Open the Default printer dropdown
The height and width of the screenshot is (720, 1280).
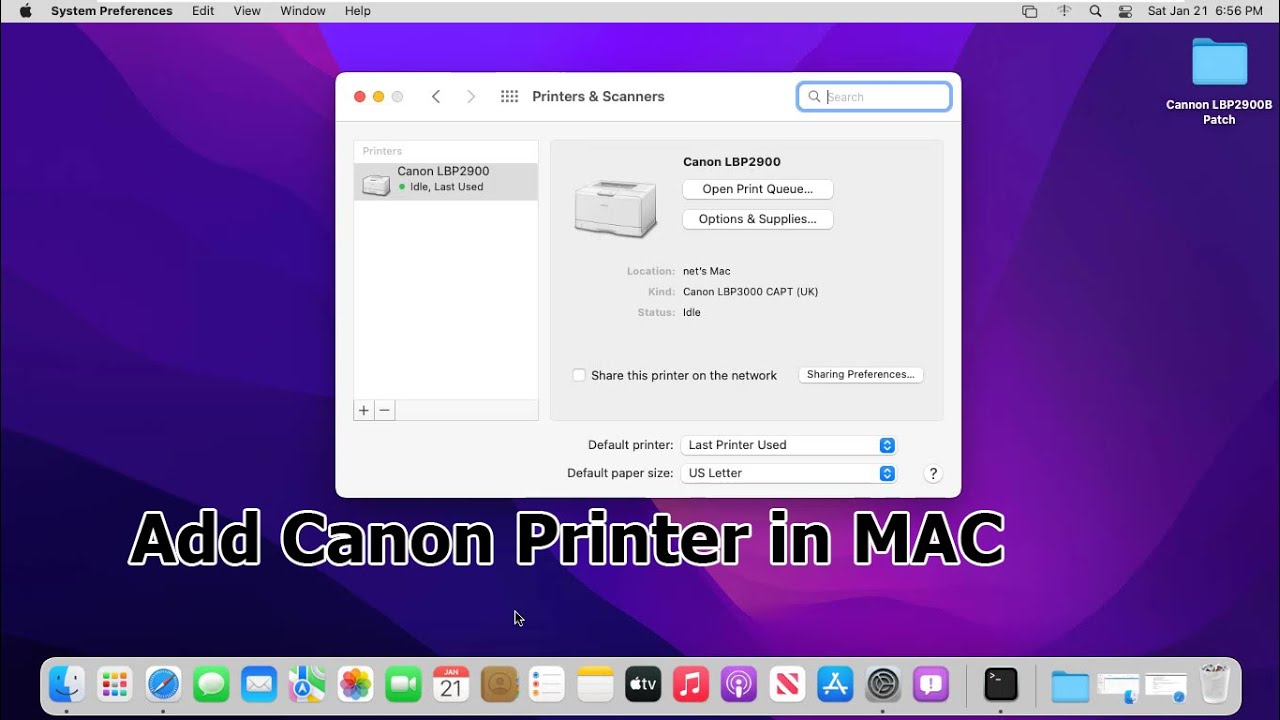pos(788,445)
